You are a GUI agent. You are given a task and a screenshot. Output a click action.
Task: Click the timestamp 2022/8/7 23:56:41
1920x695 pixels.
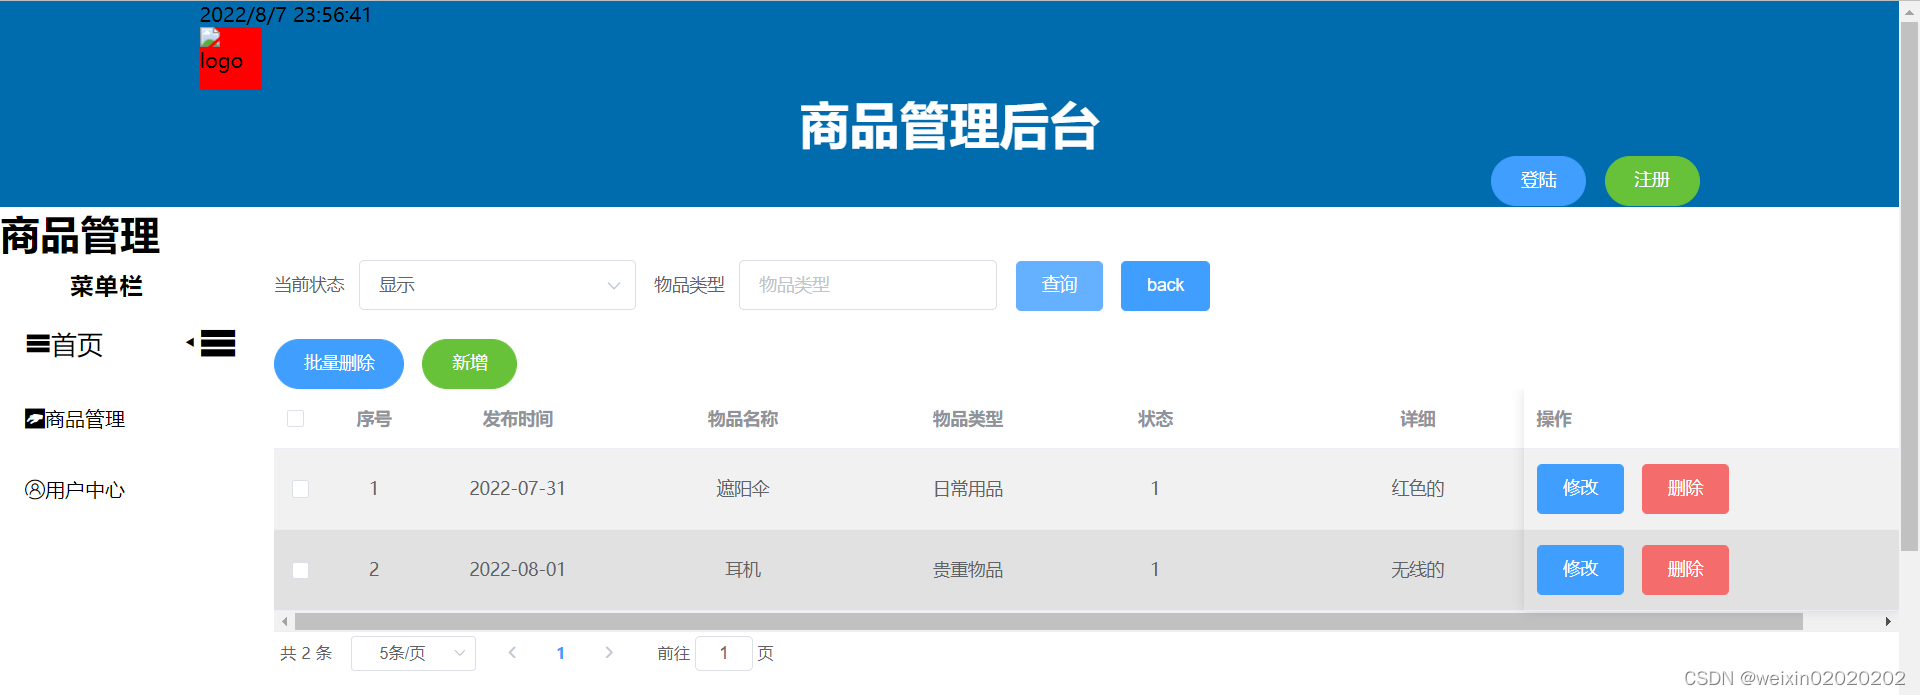click(x=285, y=15)
